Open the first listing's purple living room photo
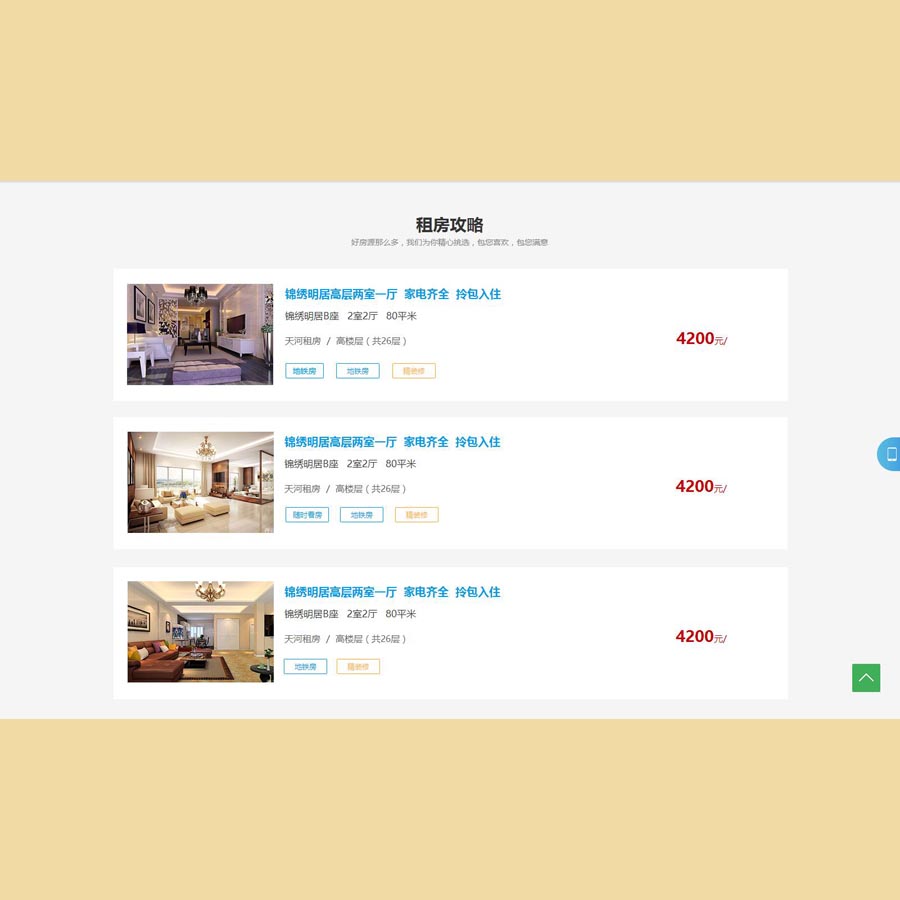Image resolution: width=900 pixels, height=900 pixels. (x=200, y=334)
